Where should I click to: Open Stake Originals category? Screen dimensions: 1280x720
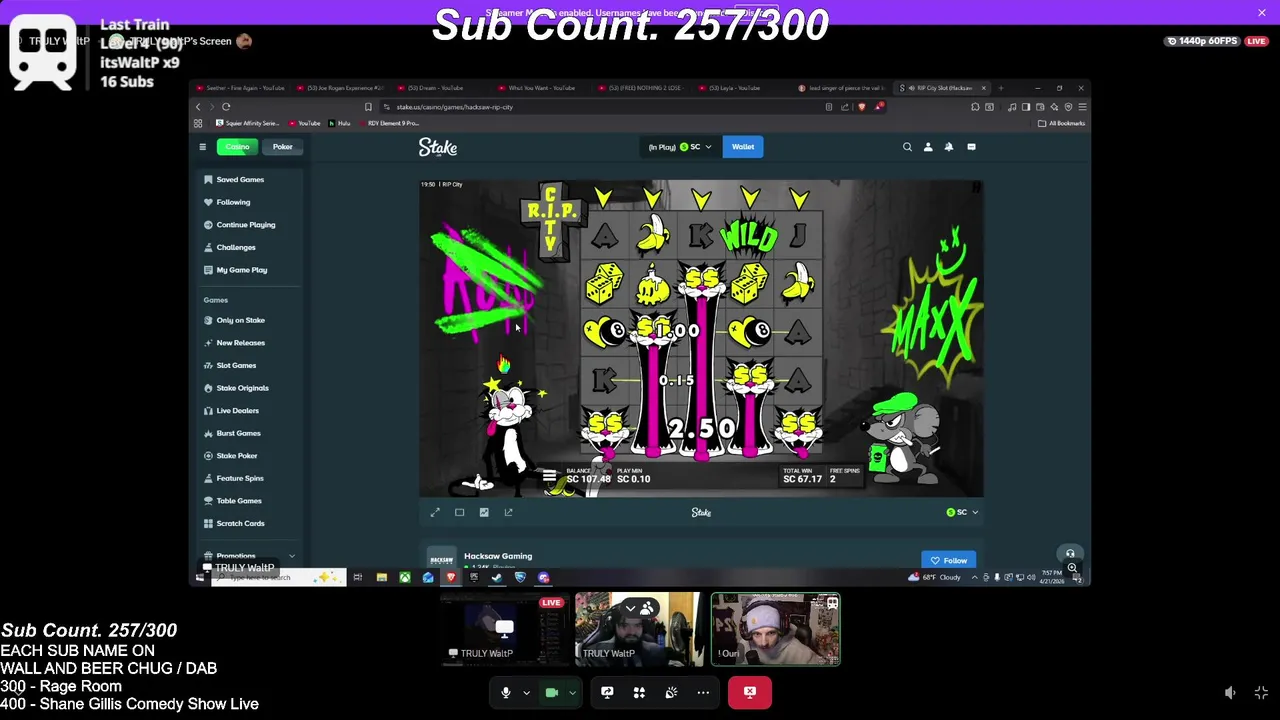point(242,388)
